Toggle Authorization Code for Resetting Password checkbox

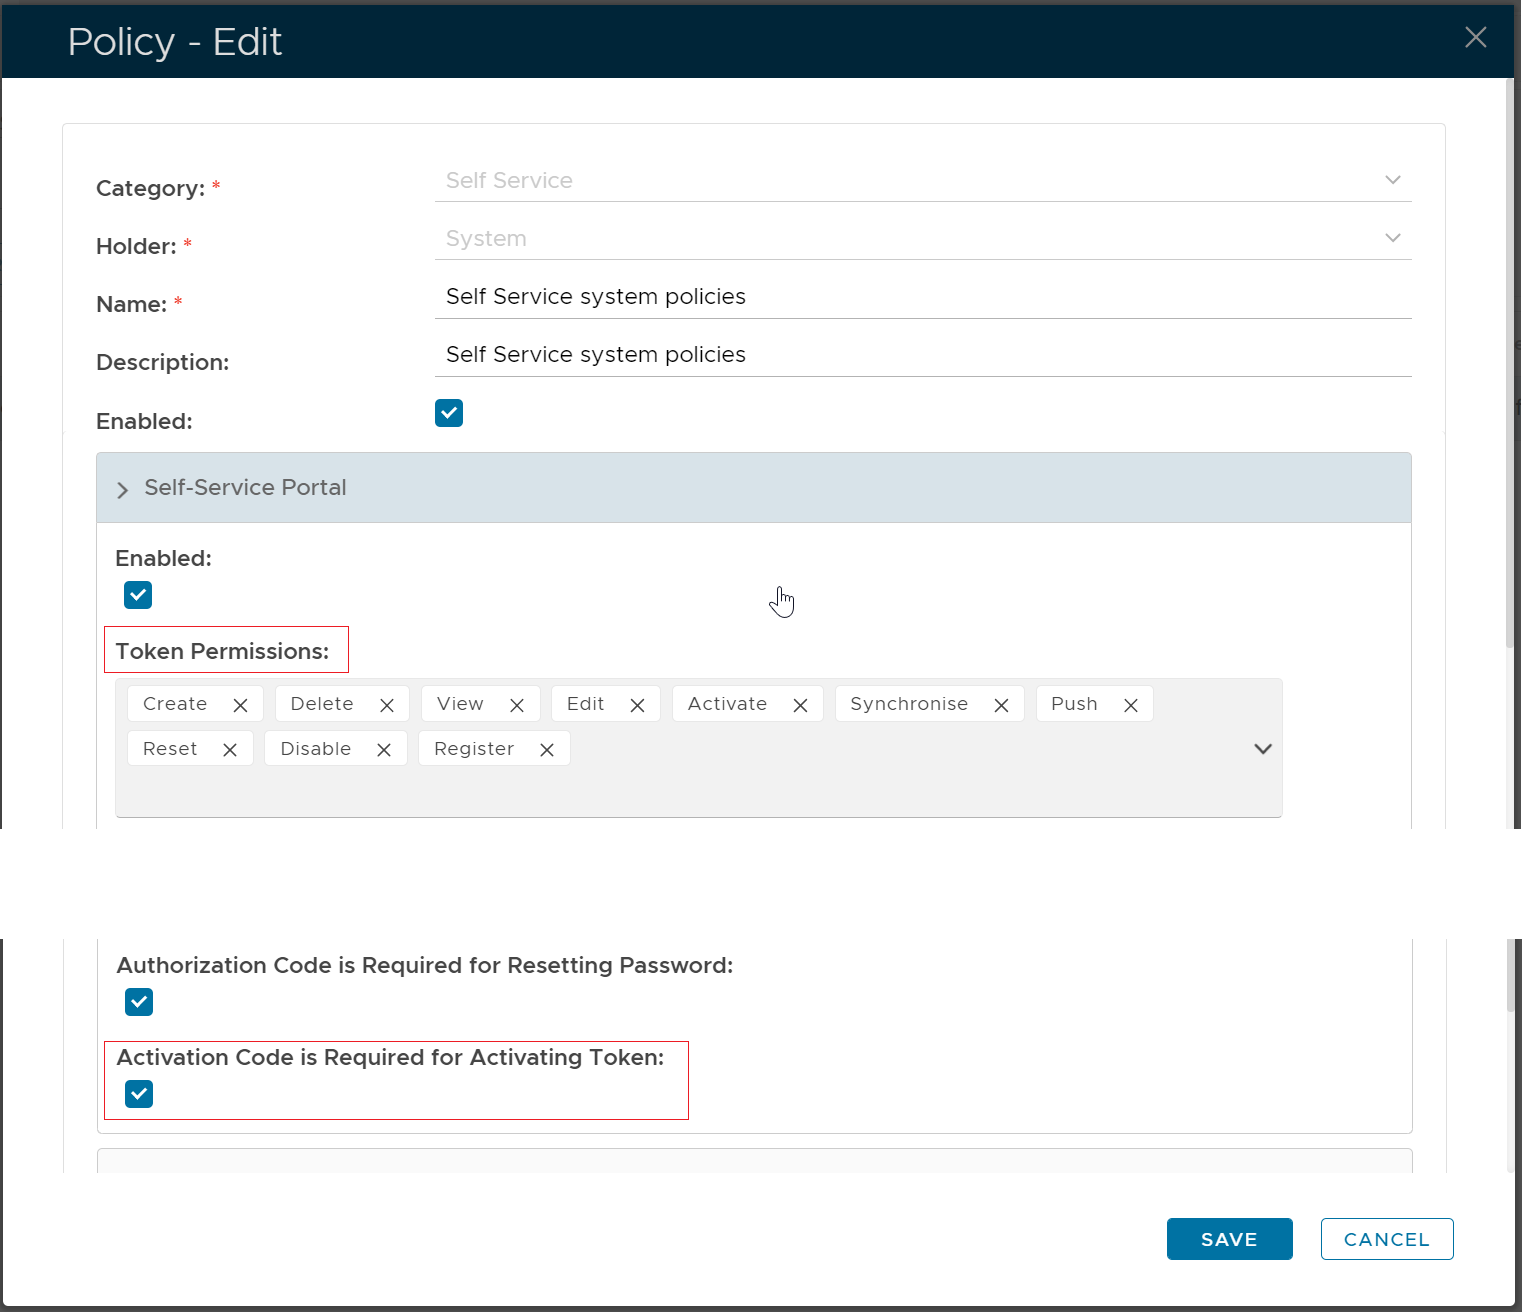tap(139, 1002)
